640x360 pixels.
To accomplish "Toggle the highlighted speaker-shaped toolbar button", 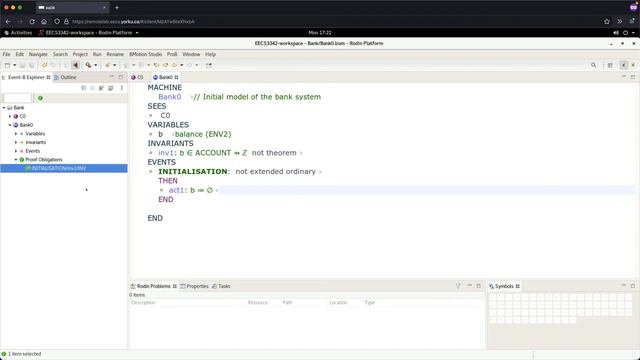I will click(x=76, y=65).
